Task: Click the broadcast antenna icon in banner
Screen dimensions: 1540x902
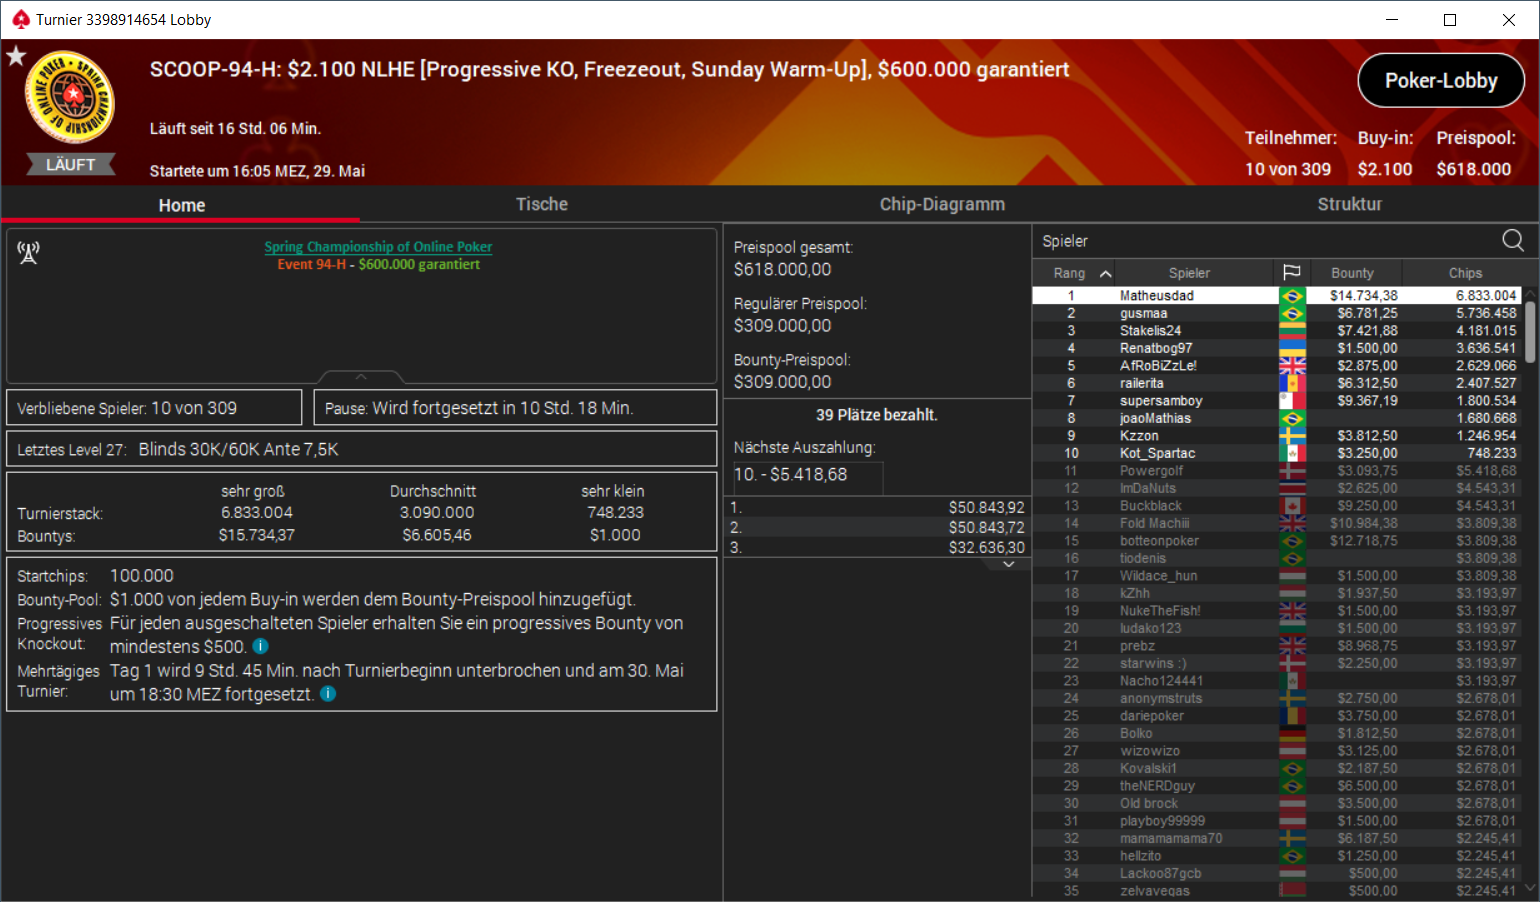Action: coord(28,253)
